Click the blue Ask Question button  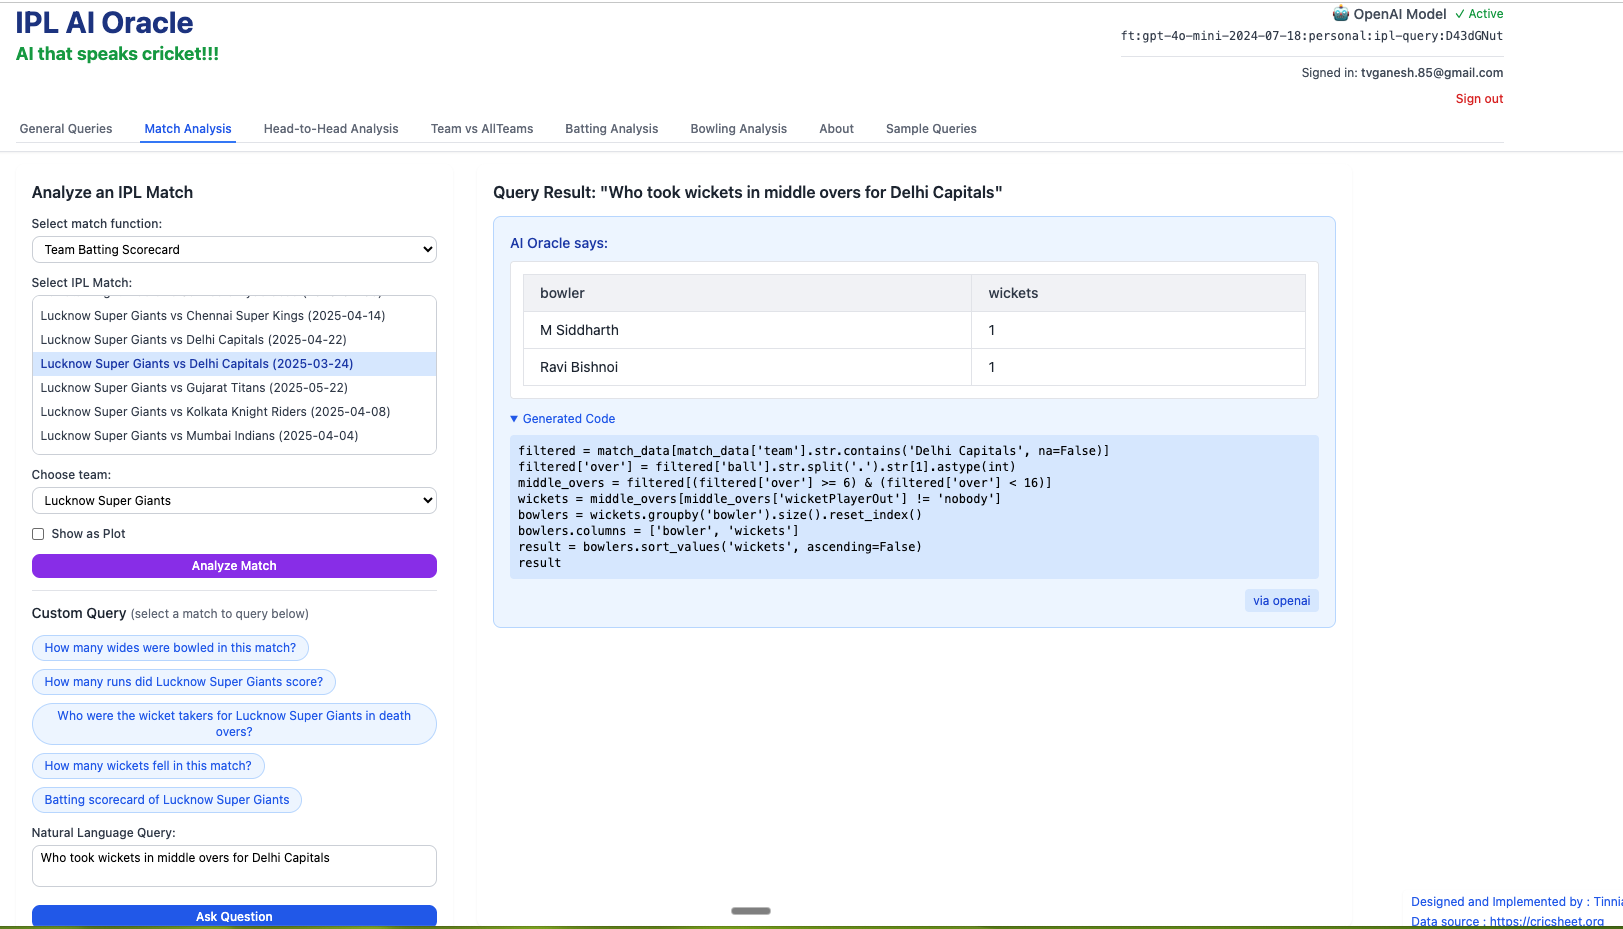(234, 916)
